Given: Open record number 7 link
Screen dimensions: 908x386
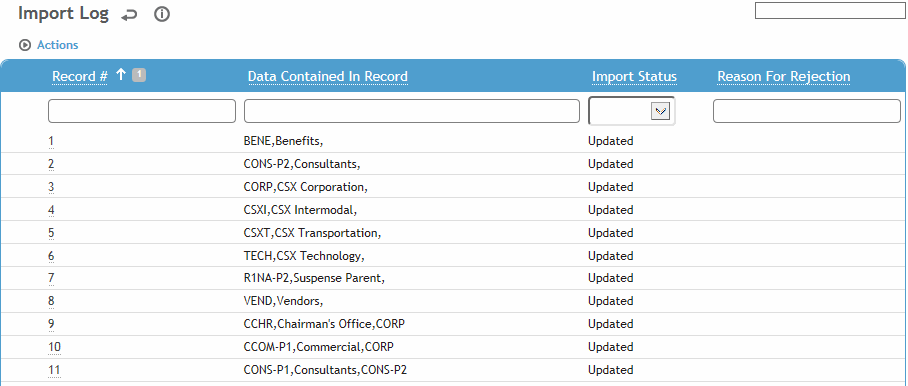Looking at the screenshot, I should (x=51, y=278).
